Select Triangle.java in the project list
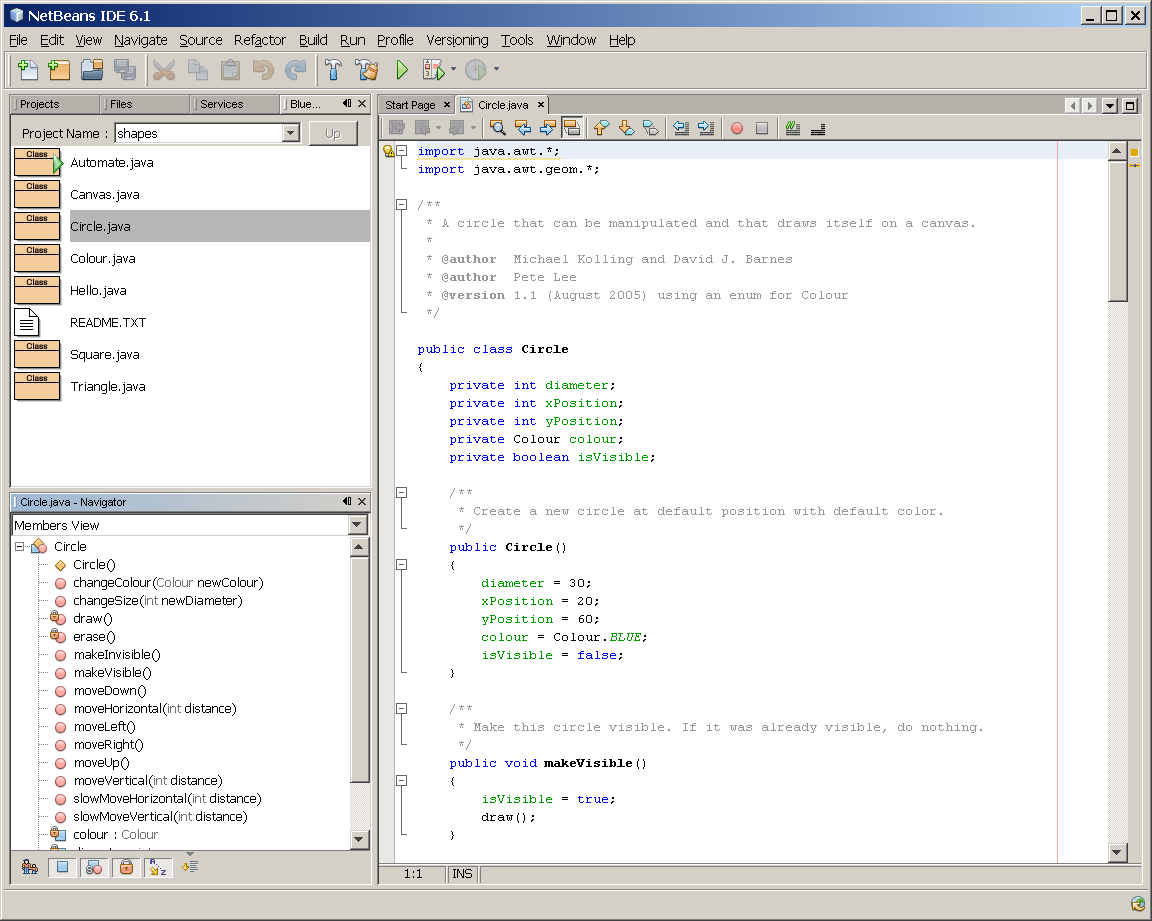The image size is (1152, 921). (x=107, y=387)
